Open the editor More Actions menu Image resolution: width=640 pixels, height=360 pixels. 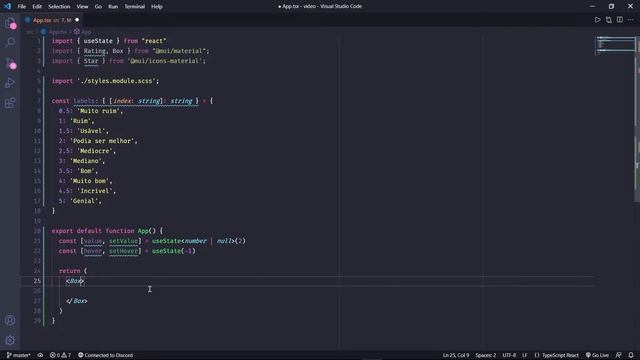pyautogui.click(x=631, y=20)
